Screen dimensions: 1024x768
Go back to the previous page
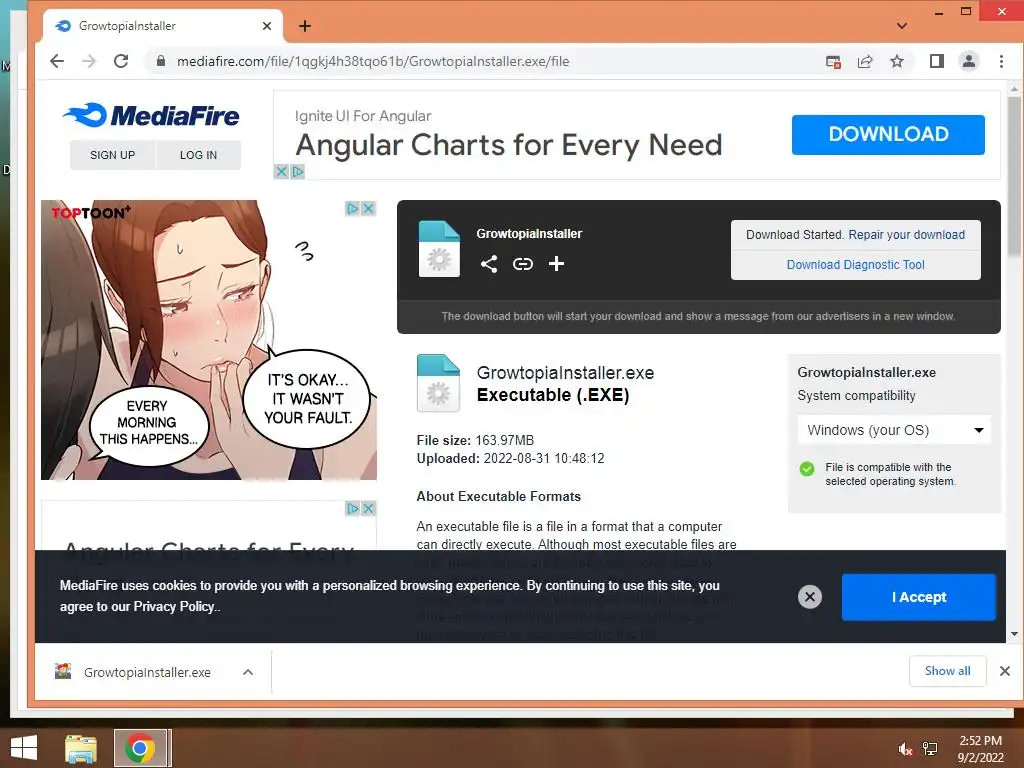[57, 61]
